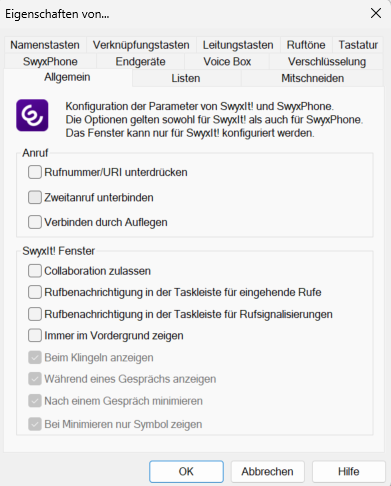Open help via the Hilfe button
The image size is (391, 486).
(x=349, y=472)
